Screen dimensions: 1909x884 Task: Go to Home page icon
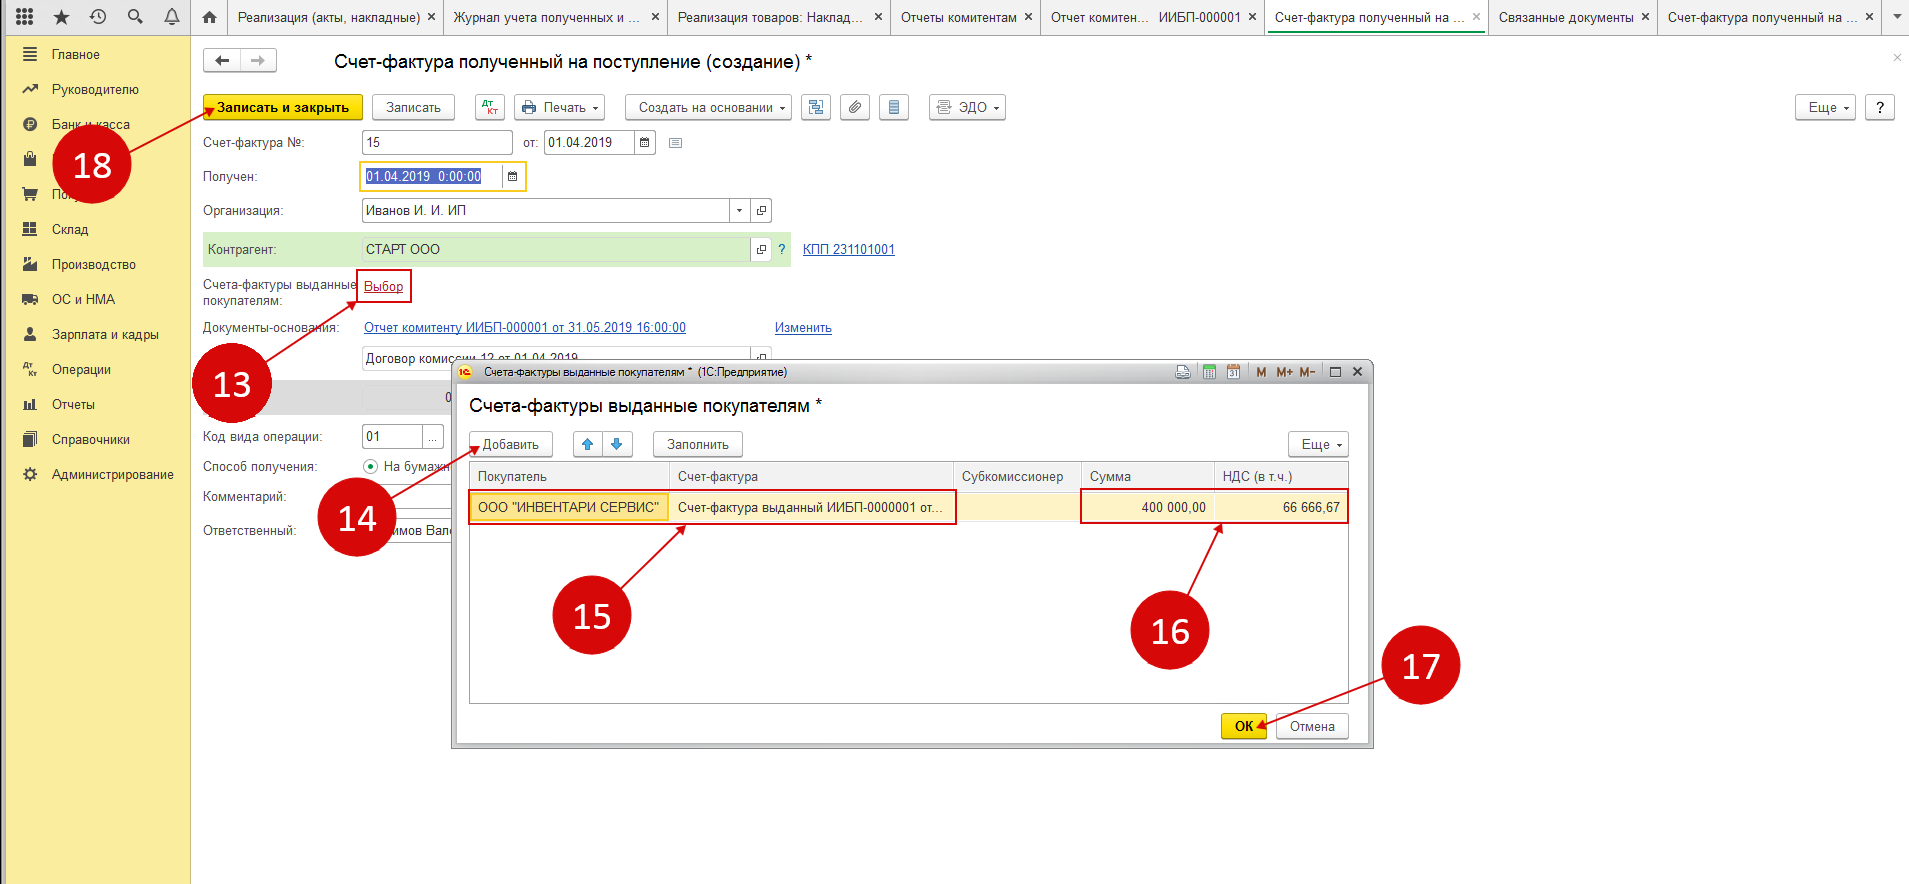209,17
